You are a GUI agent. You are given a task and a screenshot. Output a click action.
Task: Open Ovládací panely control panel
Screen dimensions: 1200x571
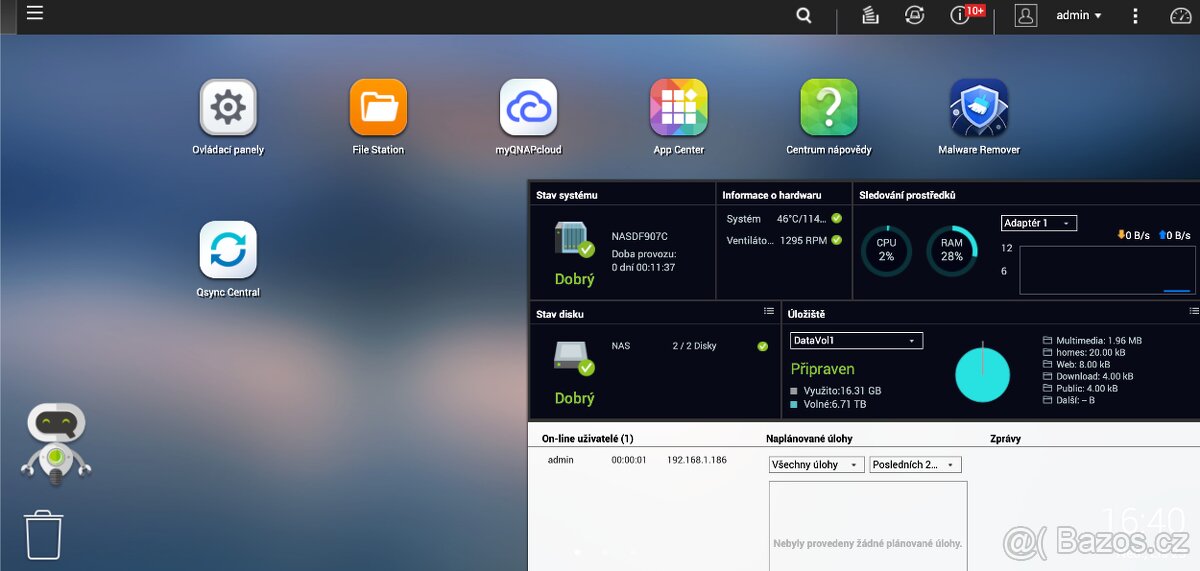[x=228, y=107]
